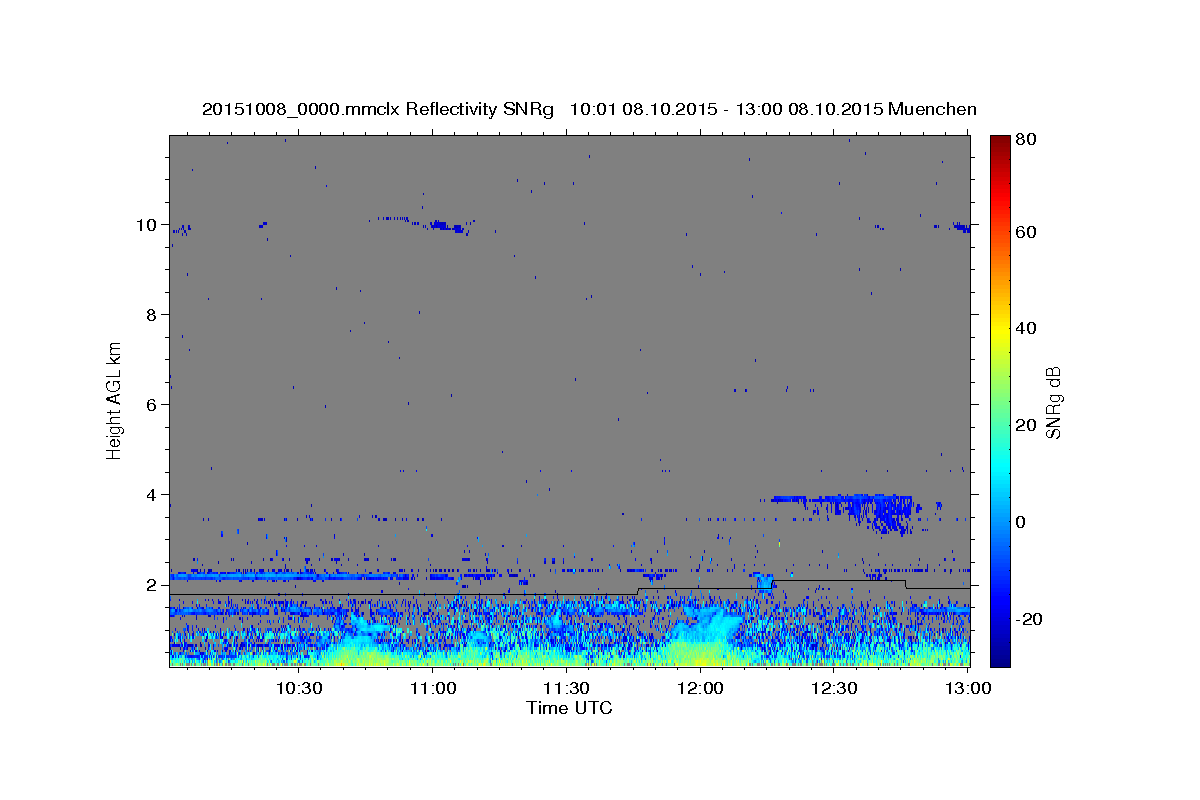Screen dimensions: 1200x800
Task: Click the height tick label 4
Action: click(152, 495)
